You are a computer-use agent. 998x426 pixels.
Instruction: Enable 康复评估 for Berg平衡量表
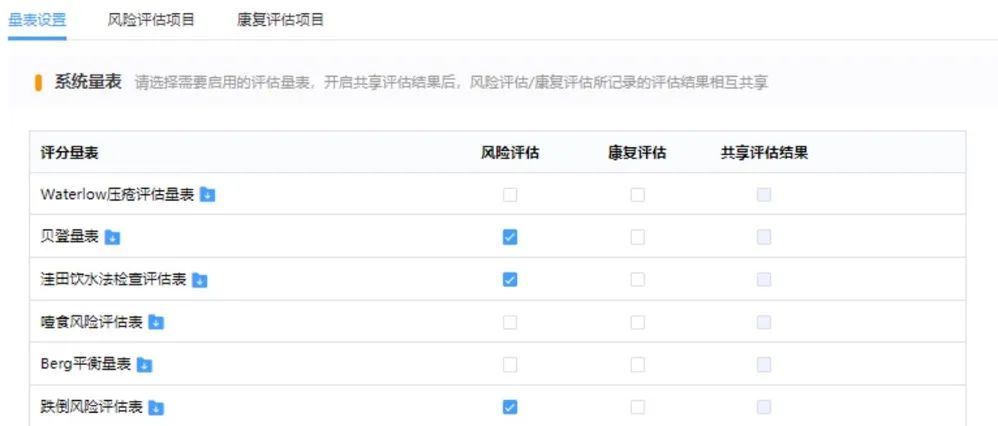[637, 365]
